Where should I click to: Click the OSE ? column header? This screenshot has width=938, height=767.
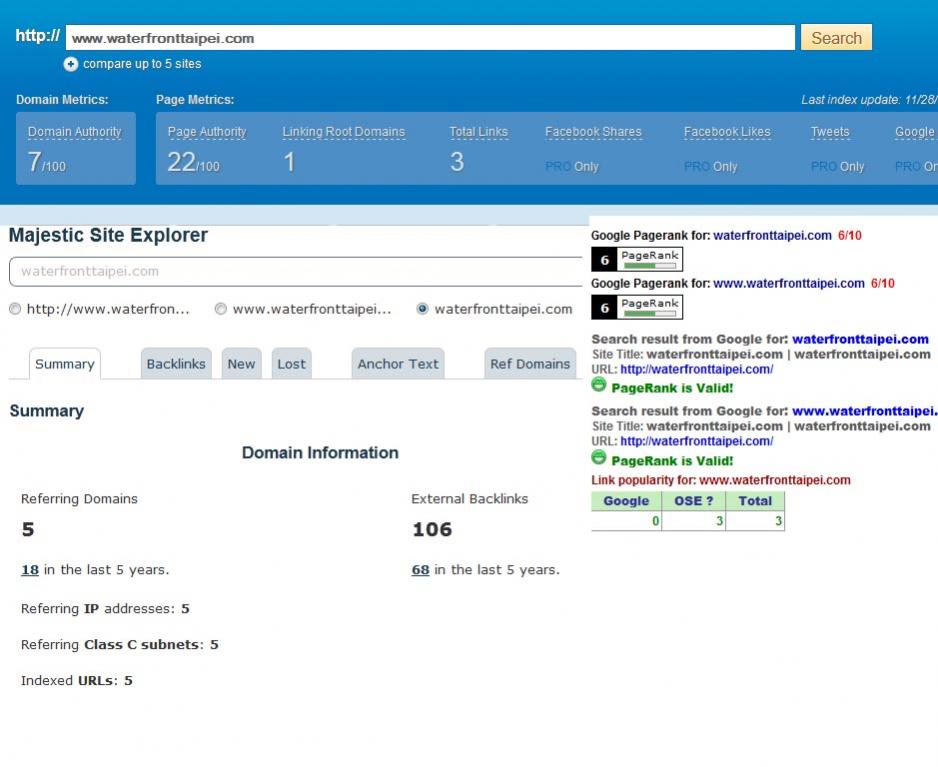[x=693, y=501]
